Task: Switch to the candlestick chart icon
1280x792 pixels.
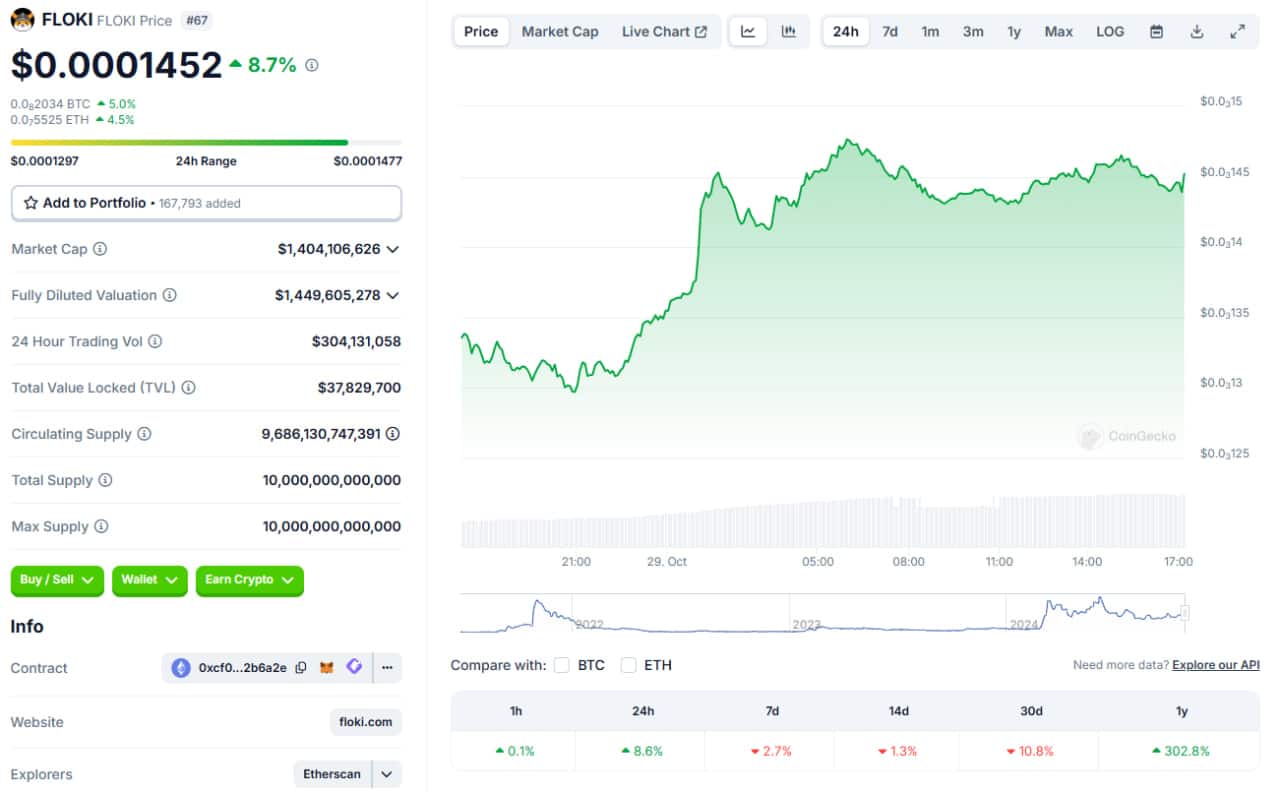Action: click(789, 31)
